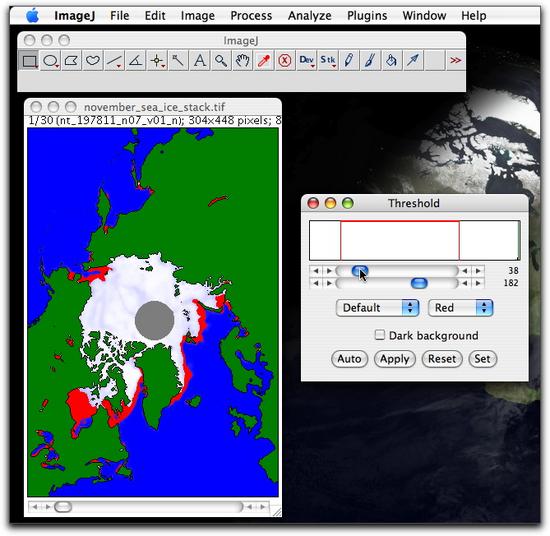Image resolution: width=550 pixels, height=536 pixels.
Task: Show more tools with the double-arrow switcher
Action: click(455, 61)
